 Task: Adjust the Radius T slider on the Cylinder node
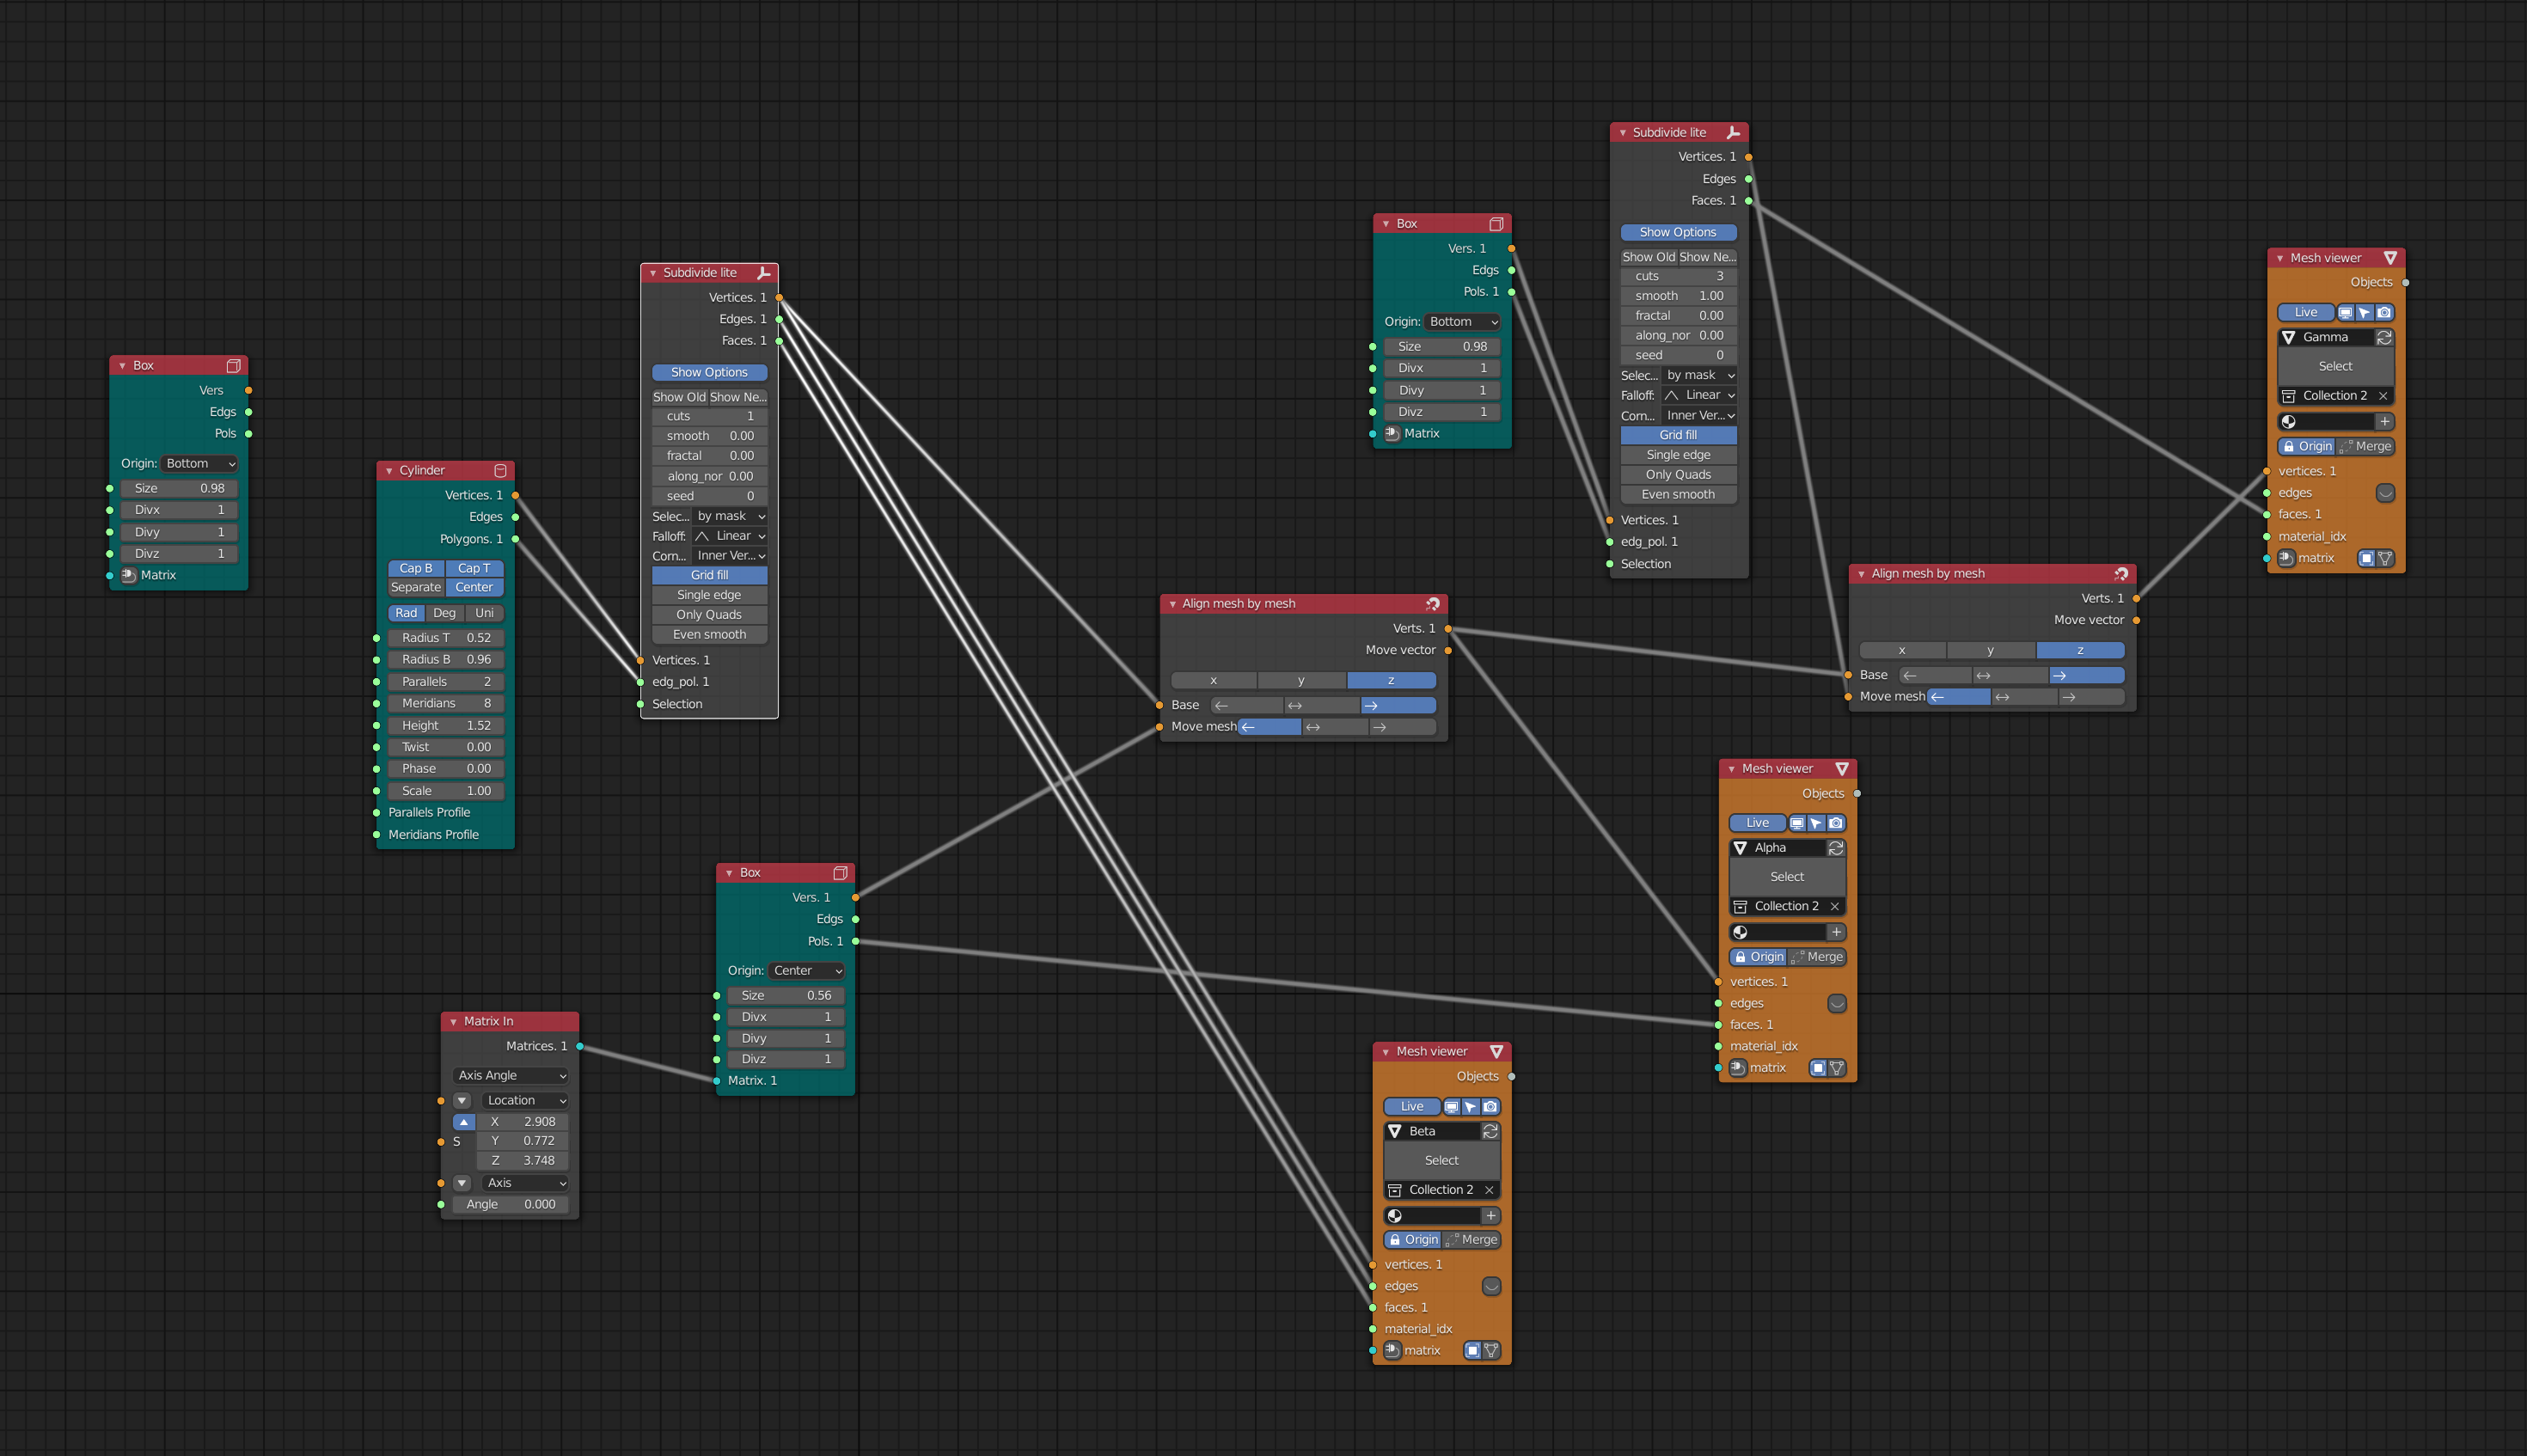pos(446,637)
